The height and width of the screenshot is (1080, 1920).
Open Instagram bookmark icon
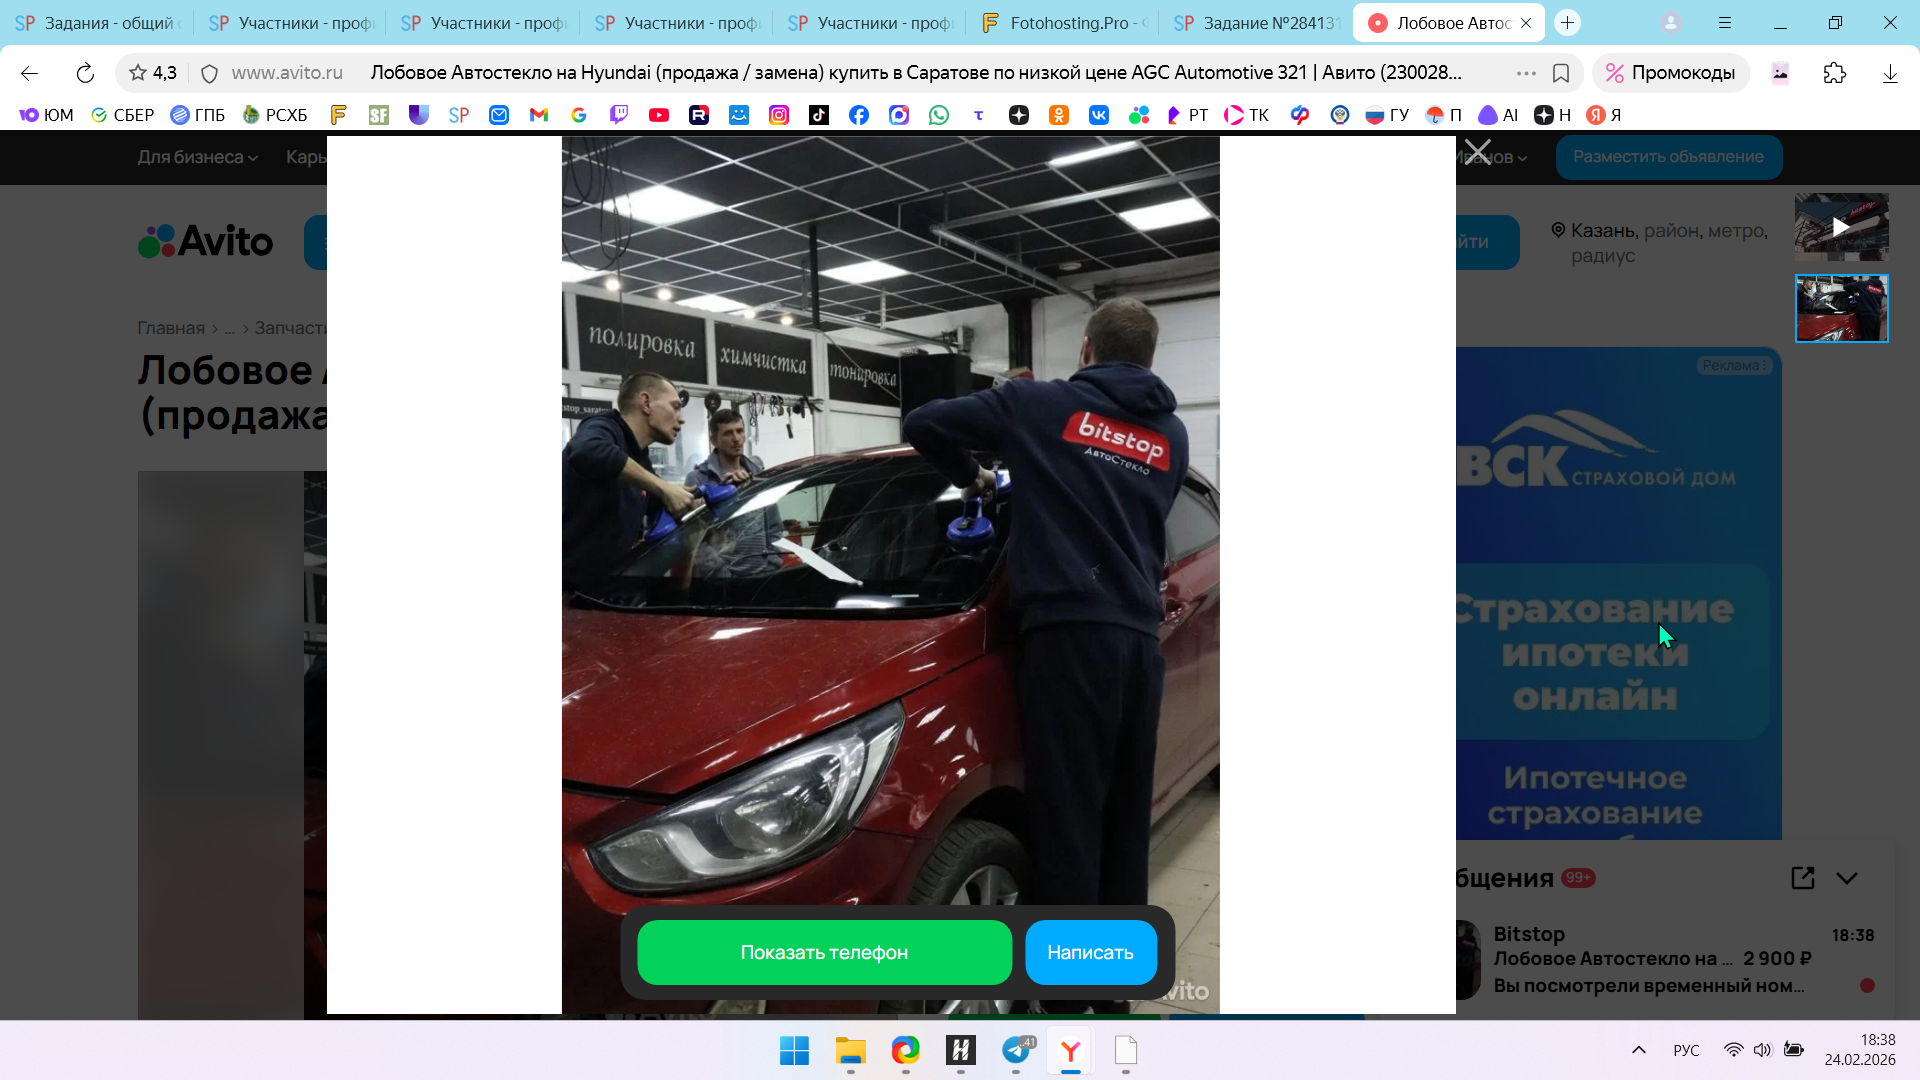778,115
